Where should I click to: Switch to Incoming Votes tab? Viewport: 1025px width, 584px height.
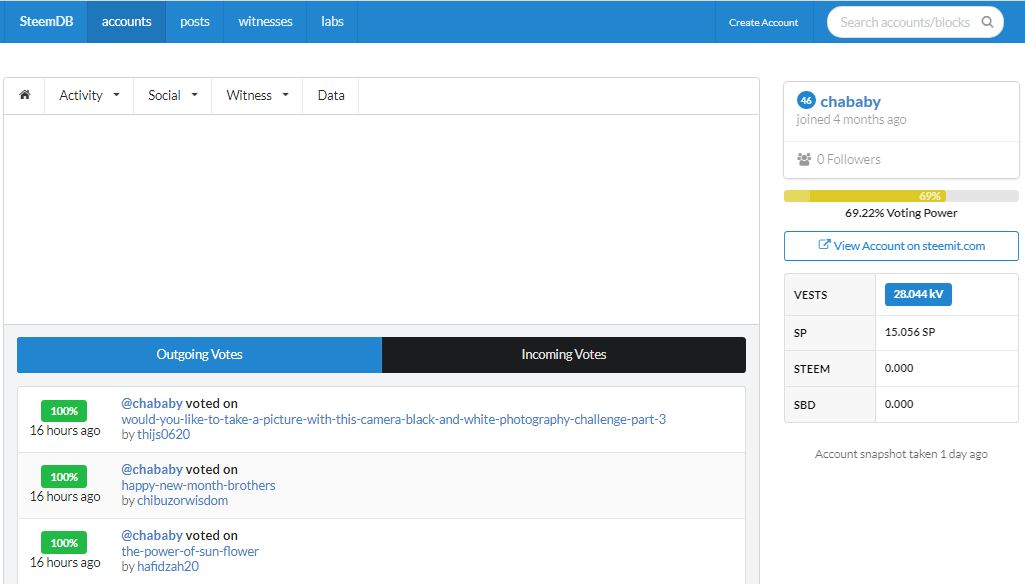[563, 354]
